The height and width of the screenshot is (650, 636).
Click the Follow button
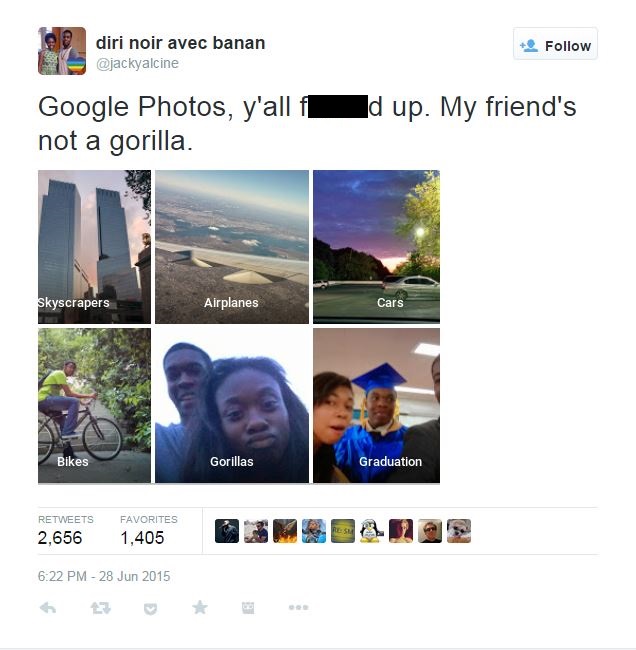pos(555,44)
